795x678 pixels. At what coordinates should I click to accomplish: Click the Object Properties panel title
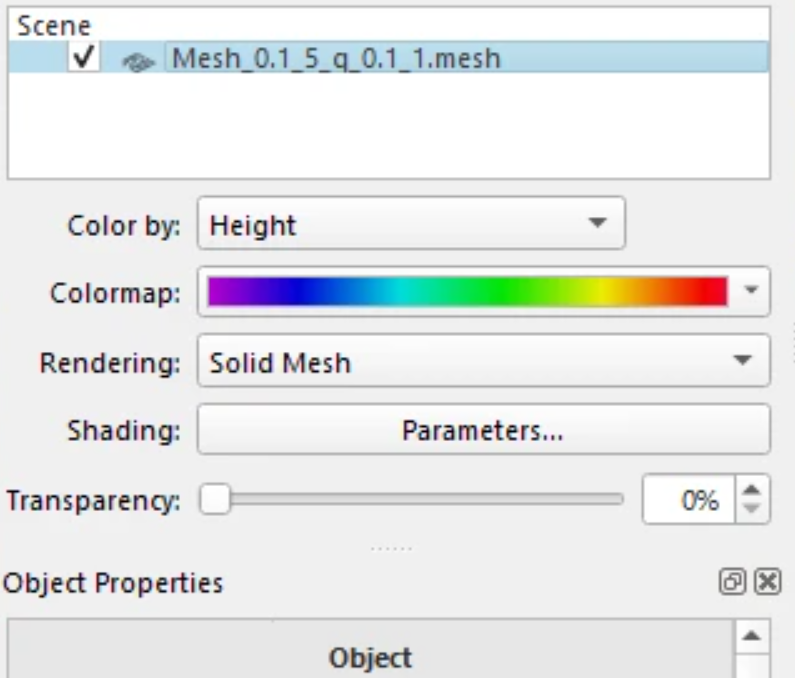(113, 582)
